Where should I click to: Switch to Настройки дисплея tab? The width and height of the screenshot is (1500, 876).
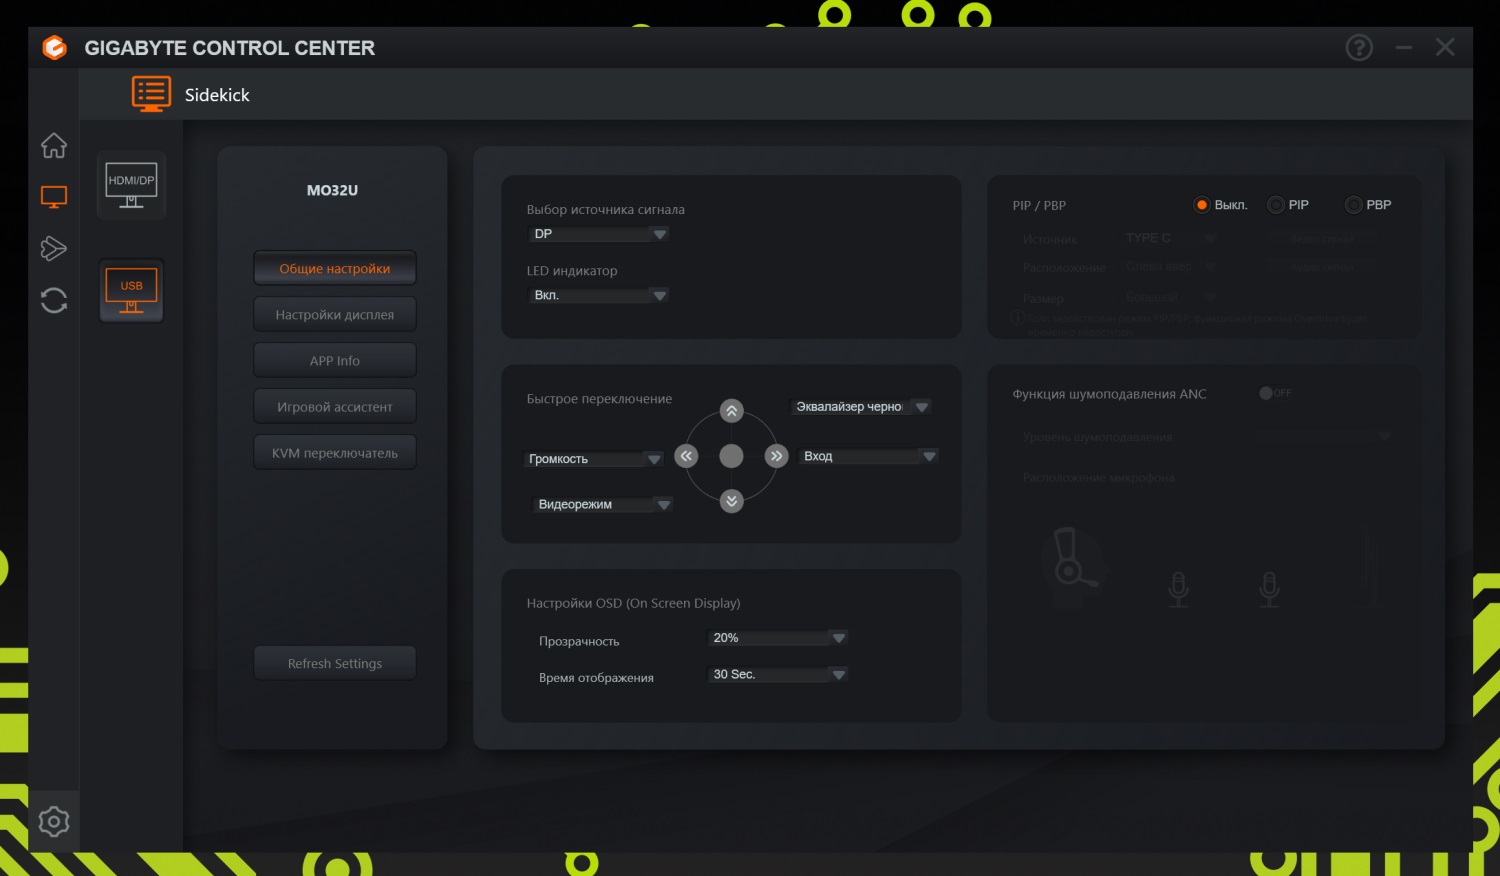click(335, 315)
